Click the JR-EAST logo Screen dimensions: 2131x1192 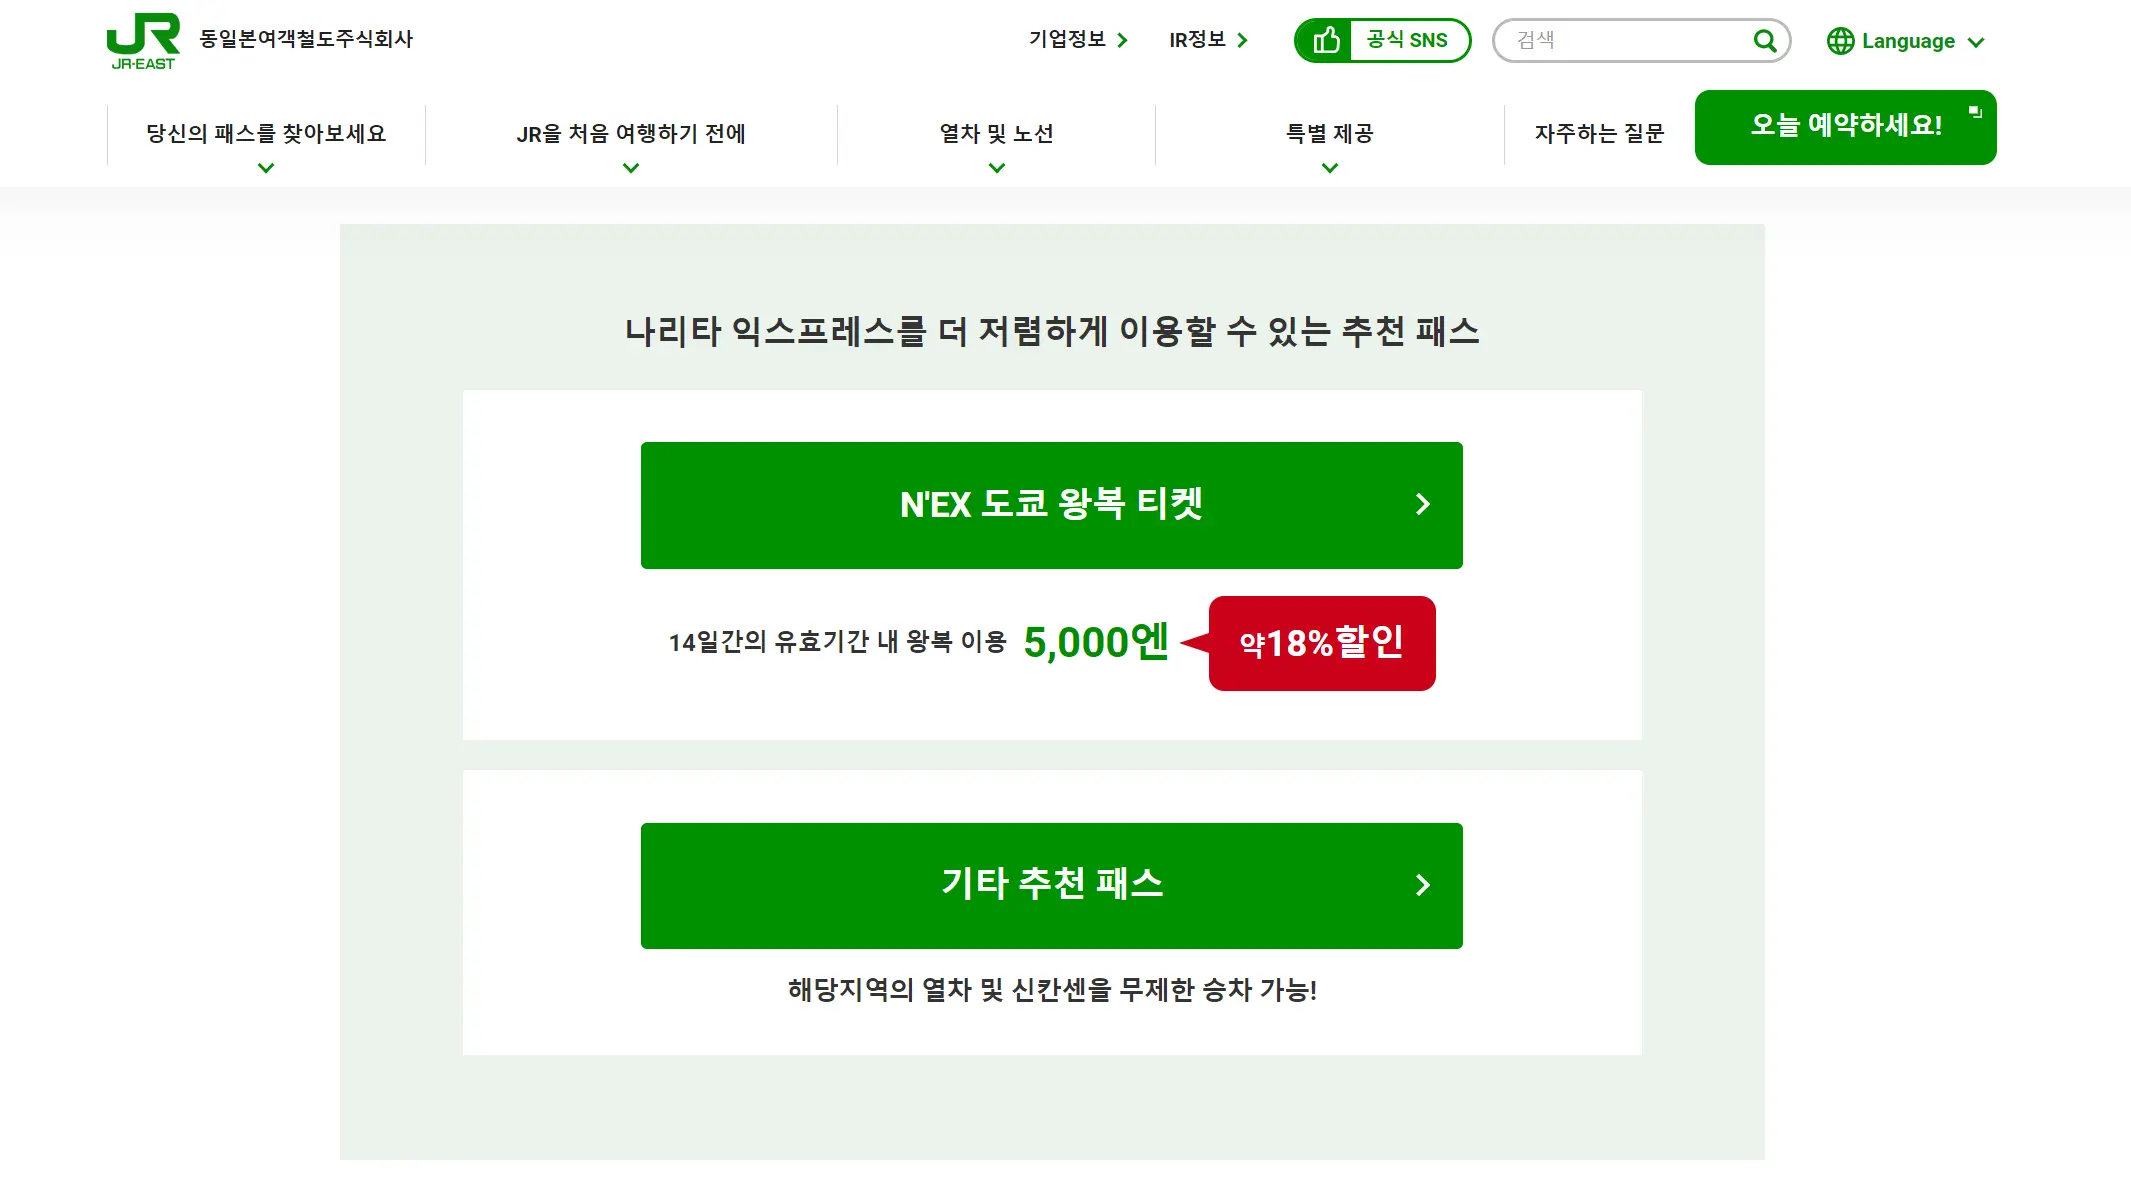tap(143, 41)
